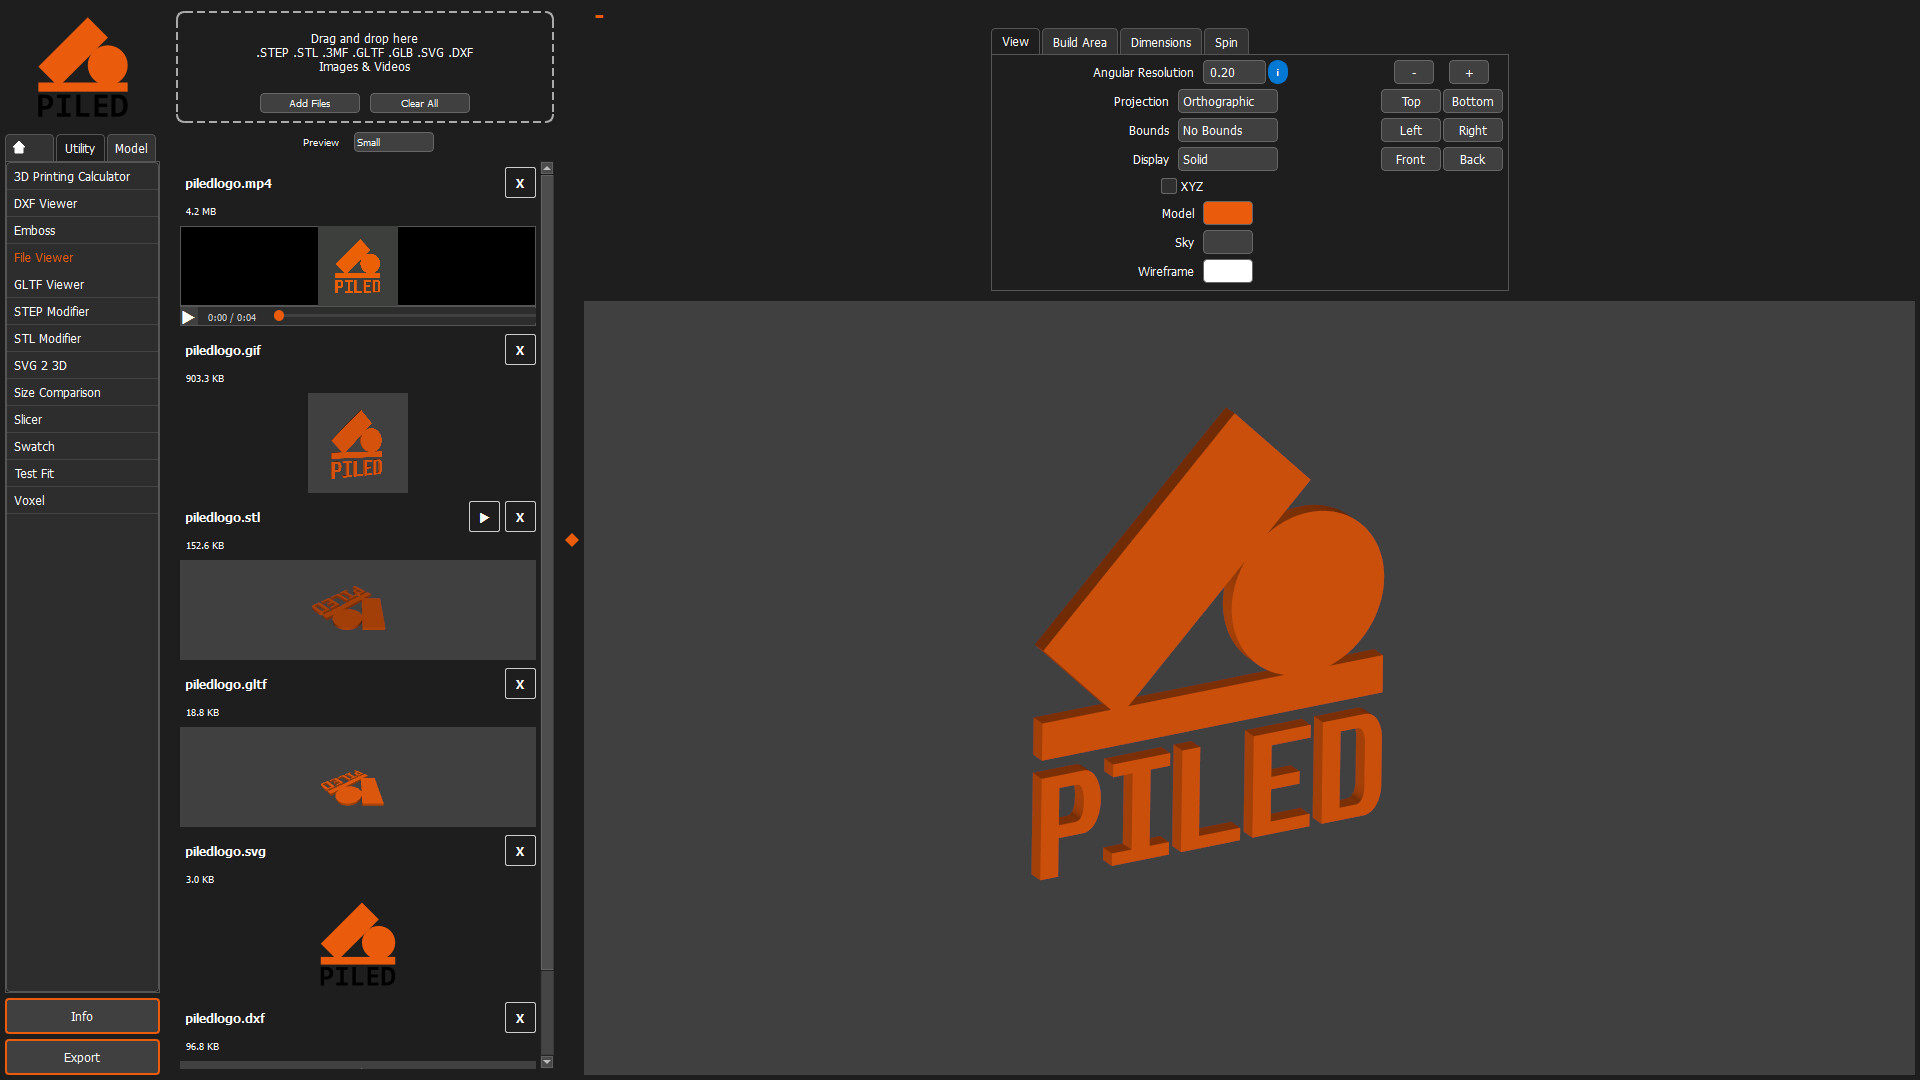
Task: Remove piledlogo.dxf from the list
Action: [520, 1017]
